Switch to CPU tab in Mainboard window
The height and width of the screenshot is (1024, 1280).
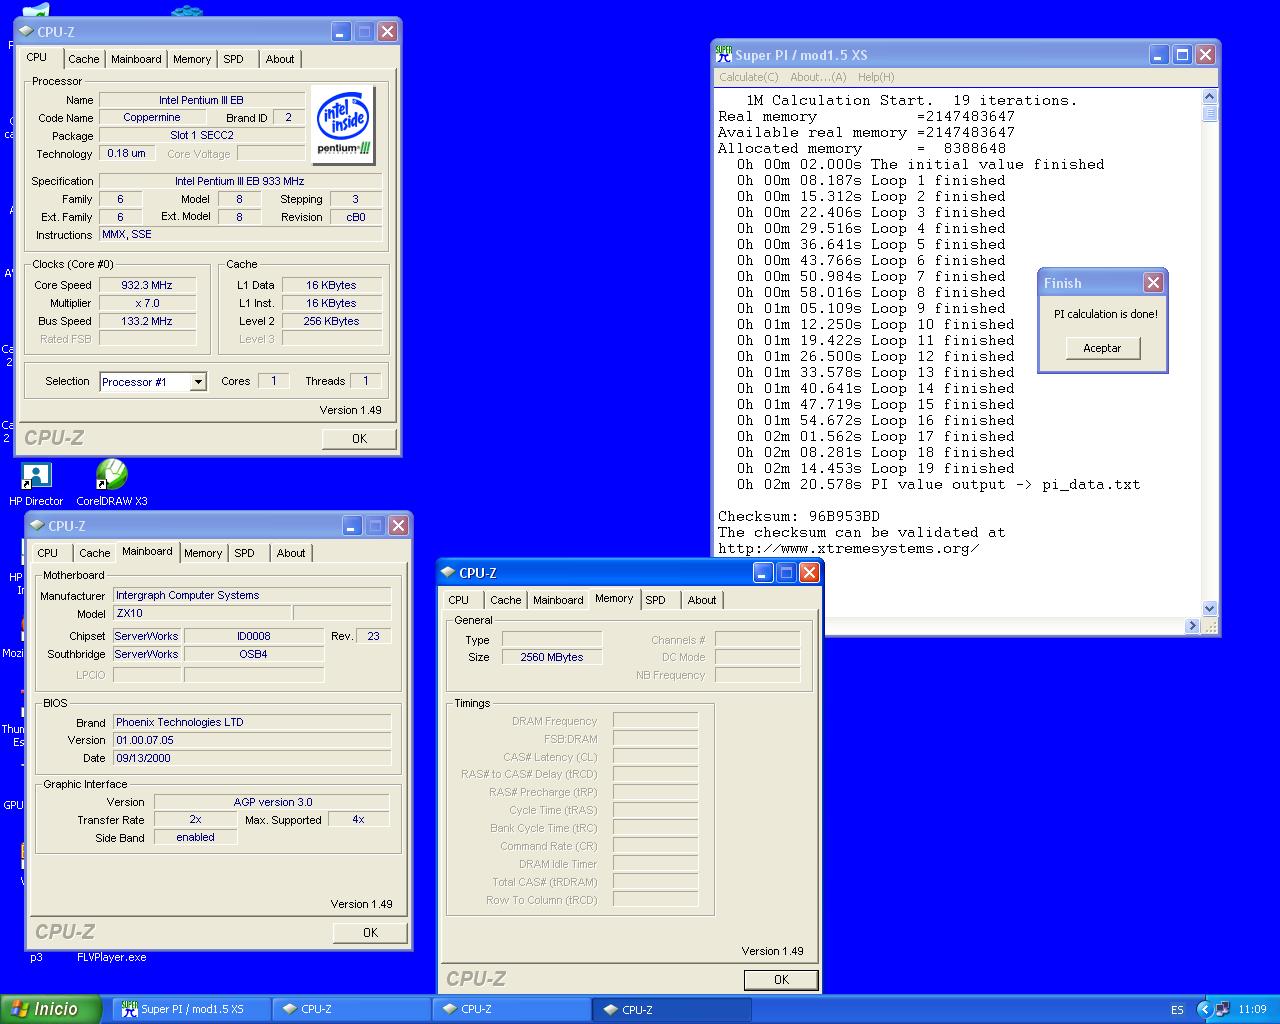(48, 553)
